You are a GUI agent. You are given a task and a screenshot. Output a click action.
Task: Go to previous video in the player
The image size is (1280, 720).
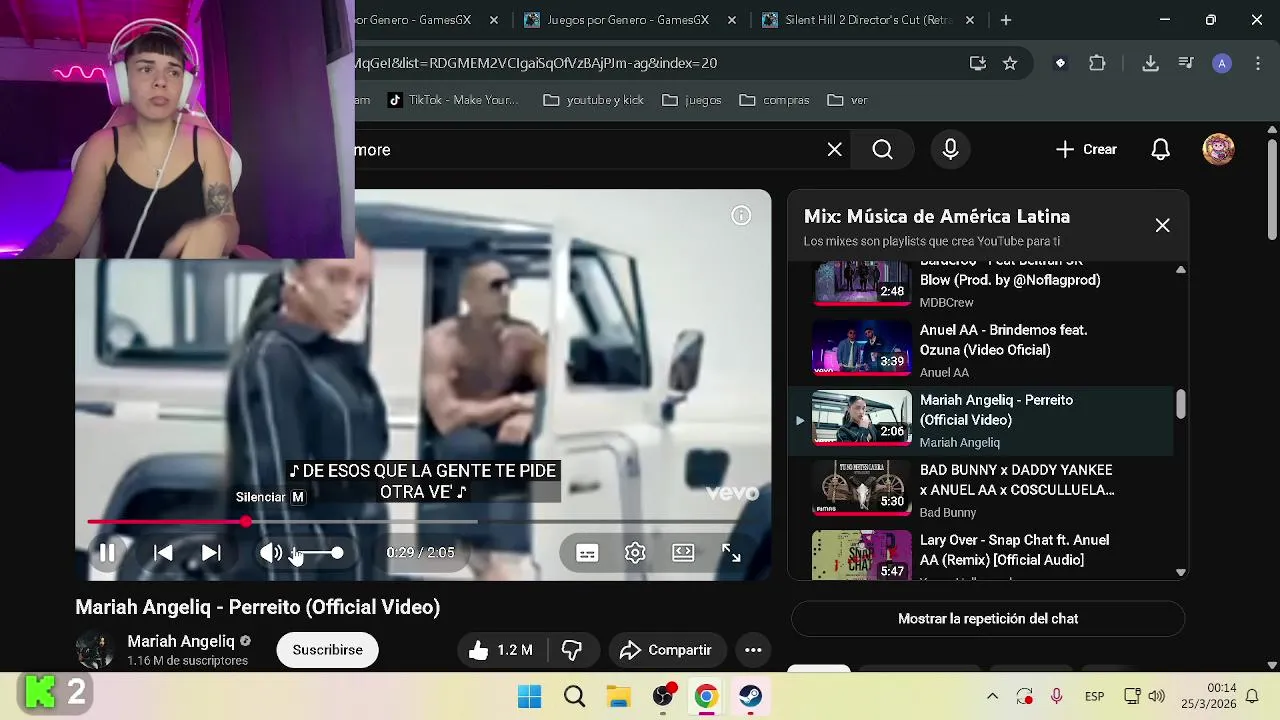(x=163, y=553)
